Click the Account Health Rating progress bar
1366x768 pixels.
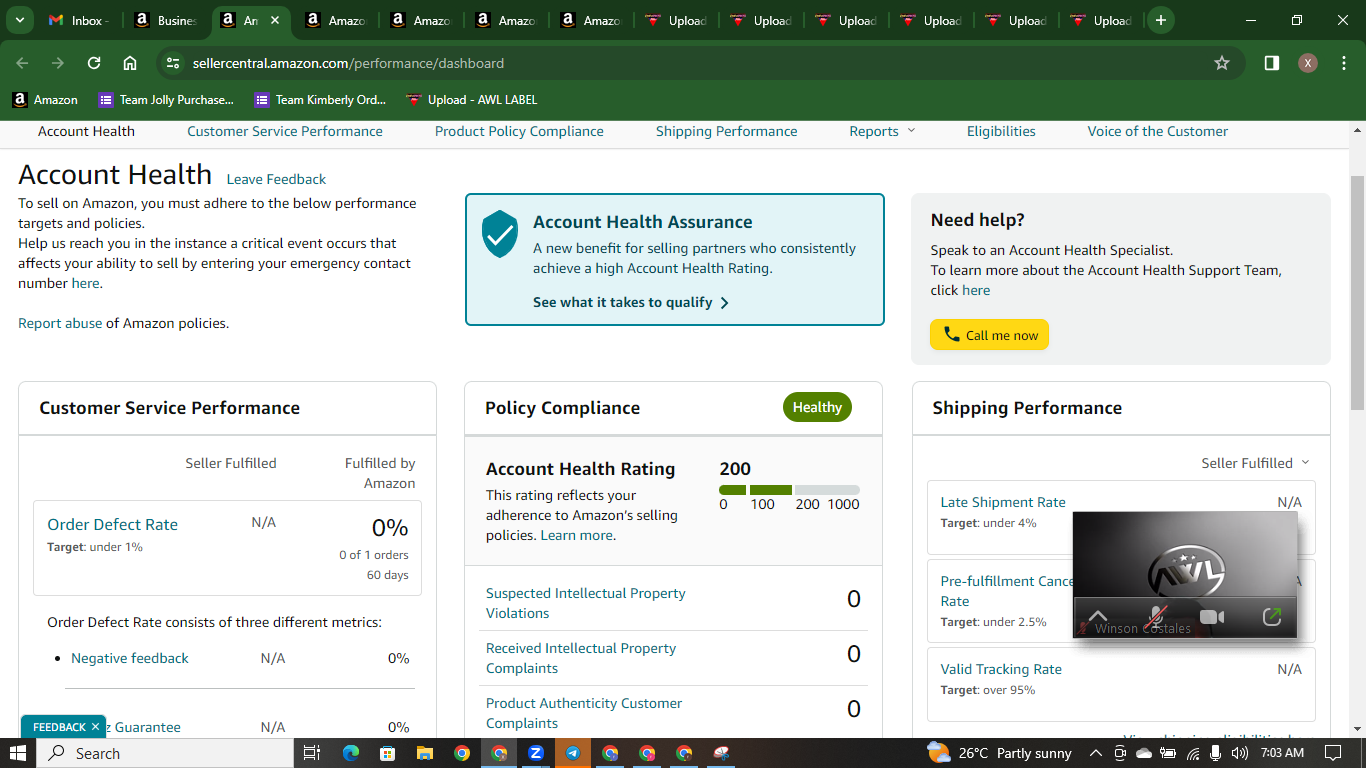[789, 490]
